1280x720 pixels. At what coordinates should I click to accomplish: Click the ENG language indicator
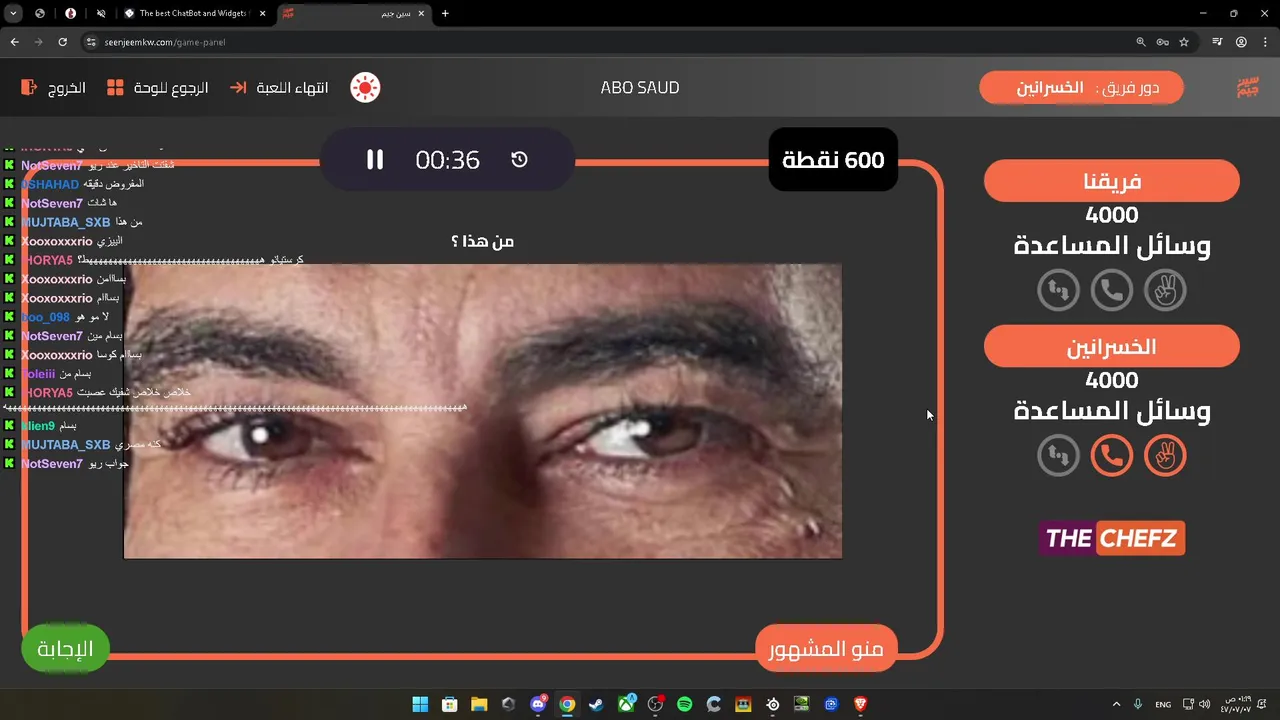[1163, 704]
